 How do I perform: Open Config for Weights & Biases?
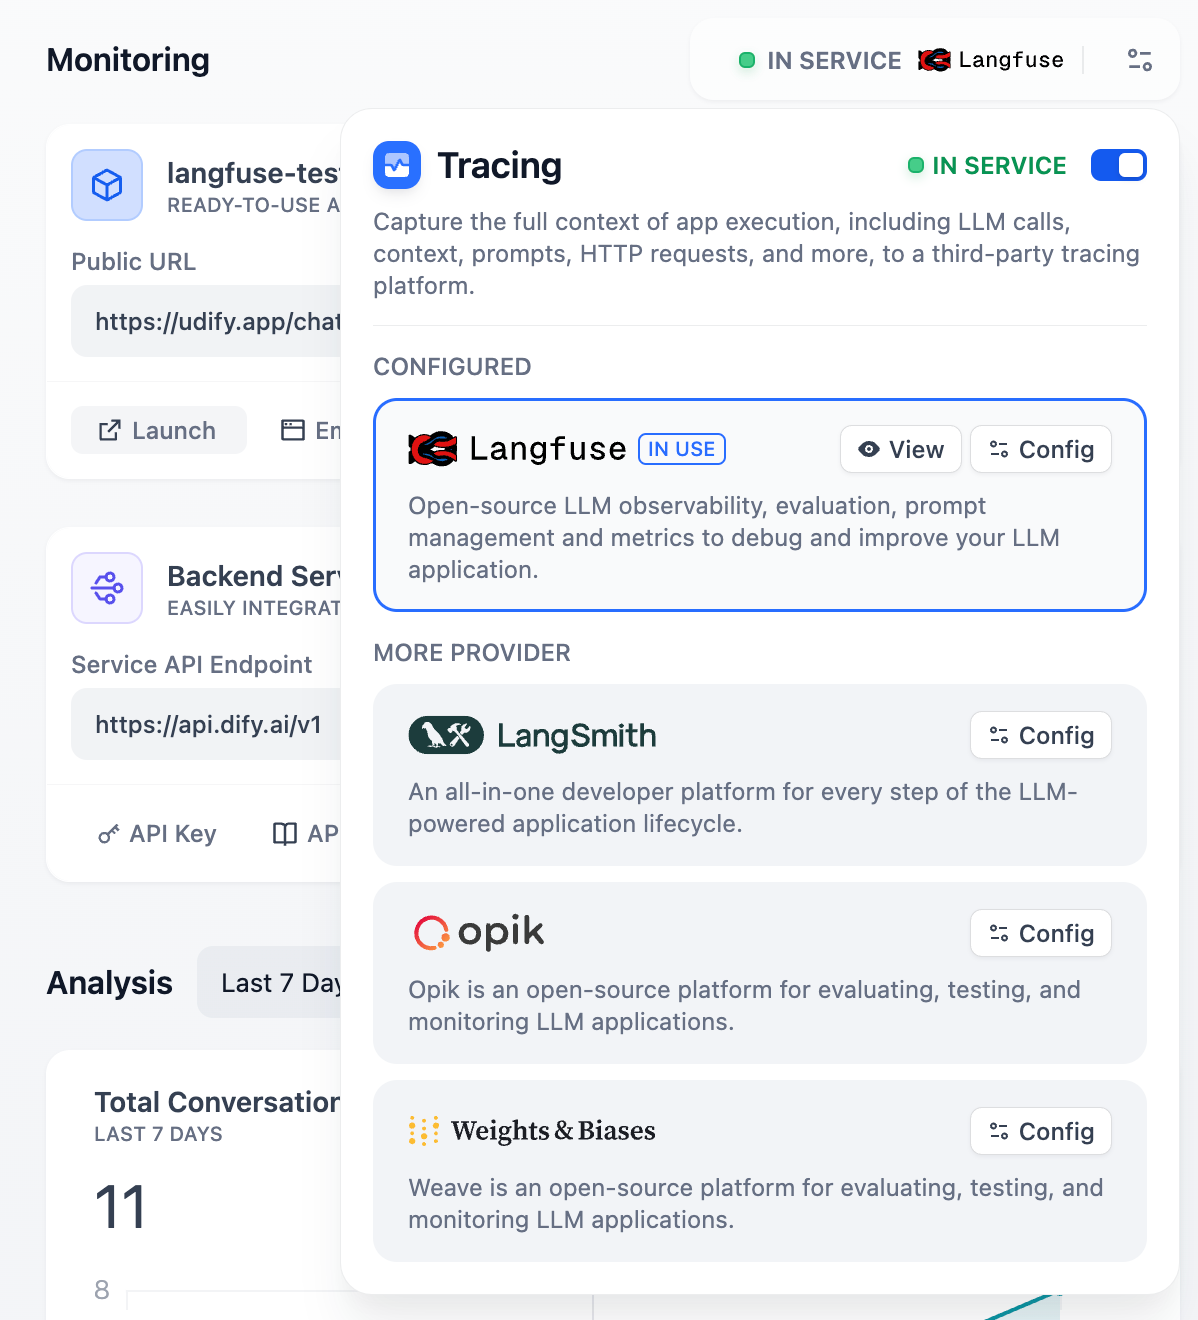(x=1040, y=1131)
